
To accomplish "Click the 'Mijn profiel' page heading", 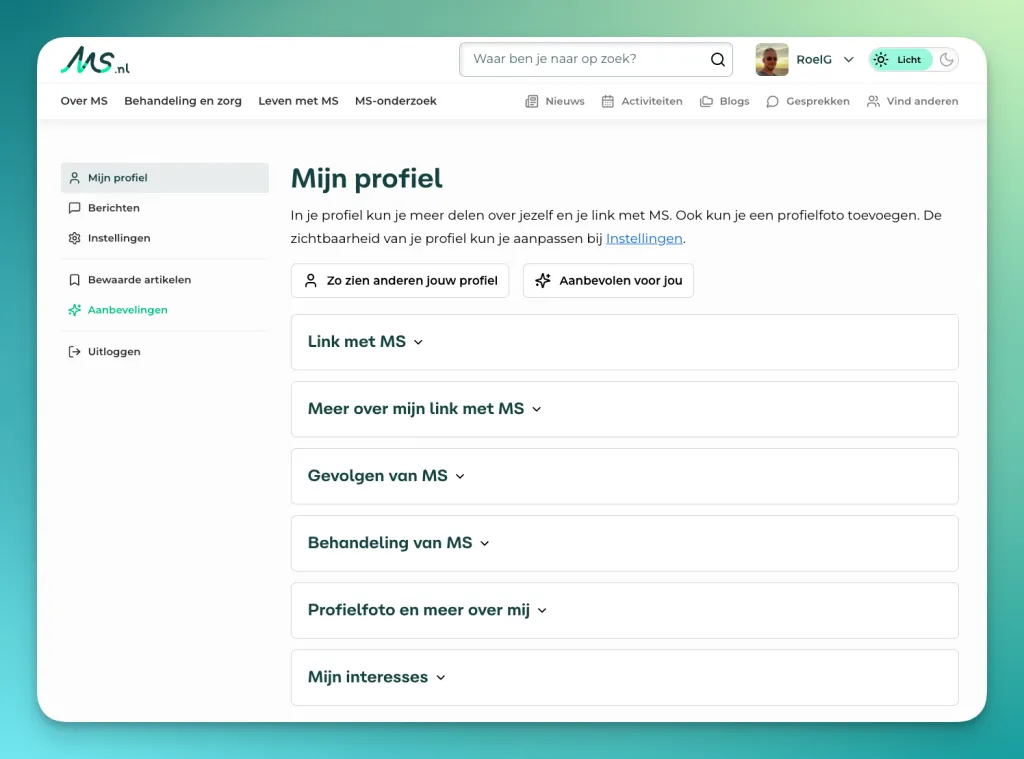I will (x=366, y=178).
